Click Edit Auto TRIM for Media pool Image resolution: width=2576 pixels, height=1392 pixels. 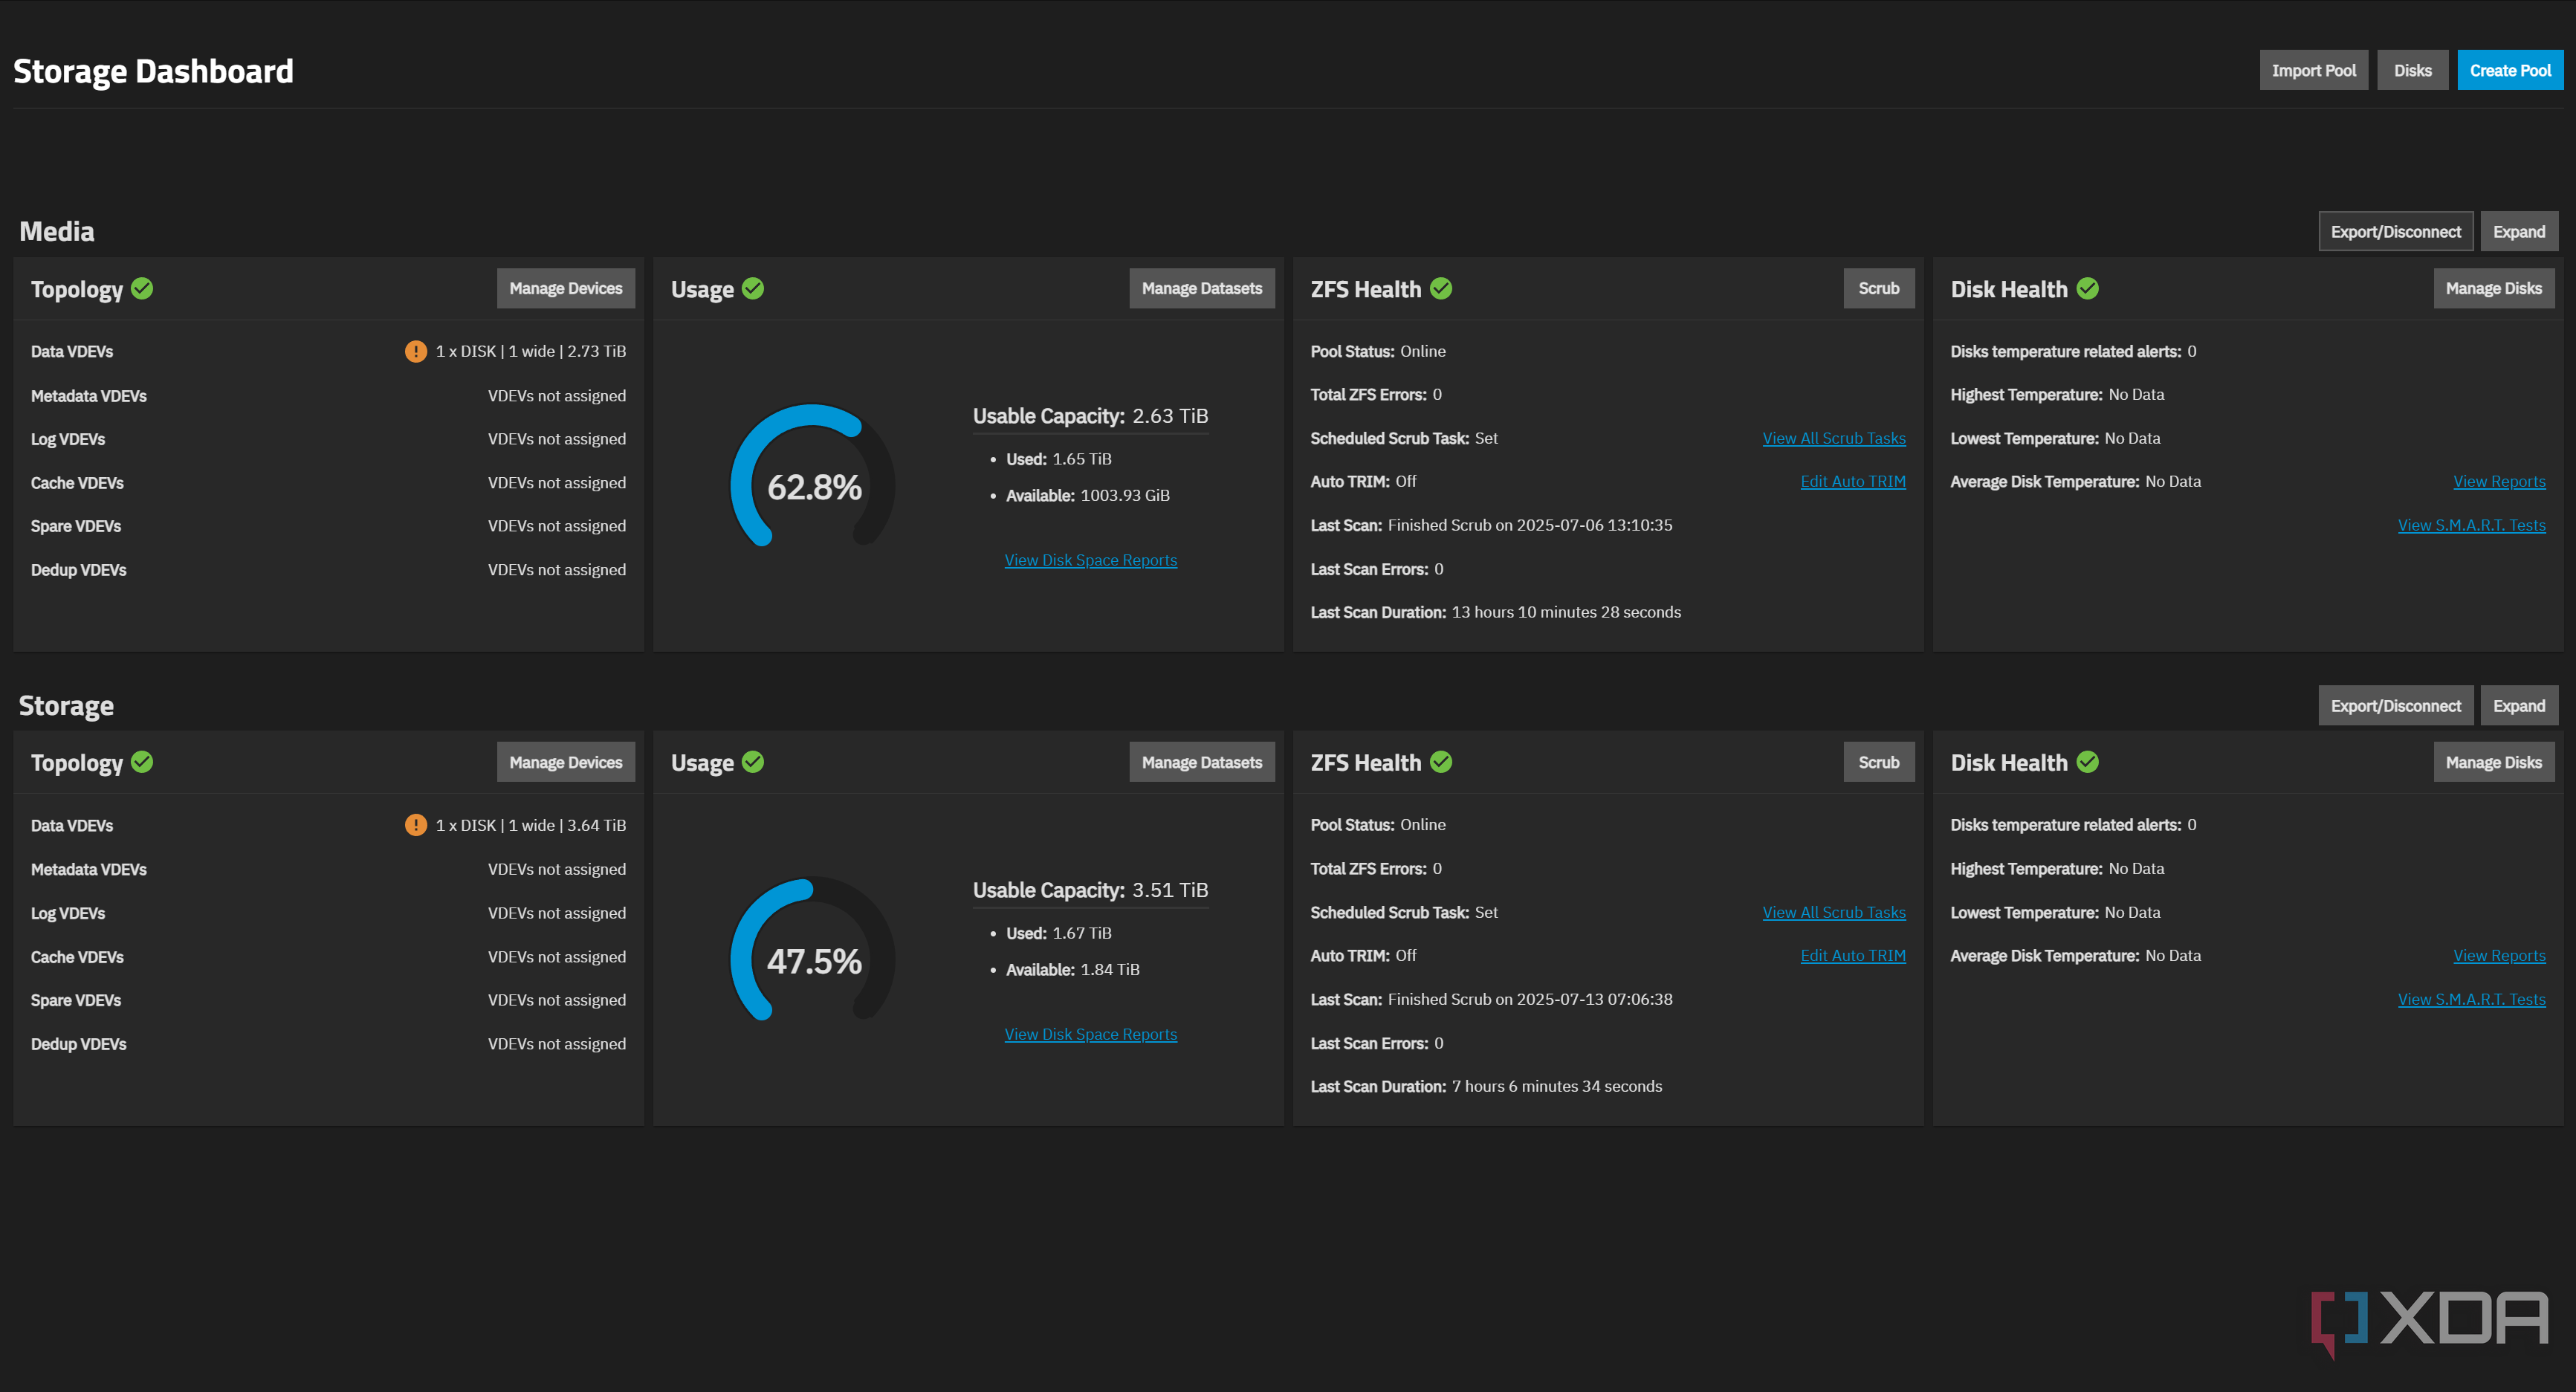point(1853,481)
